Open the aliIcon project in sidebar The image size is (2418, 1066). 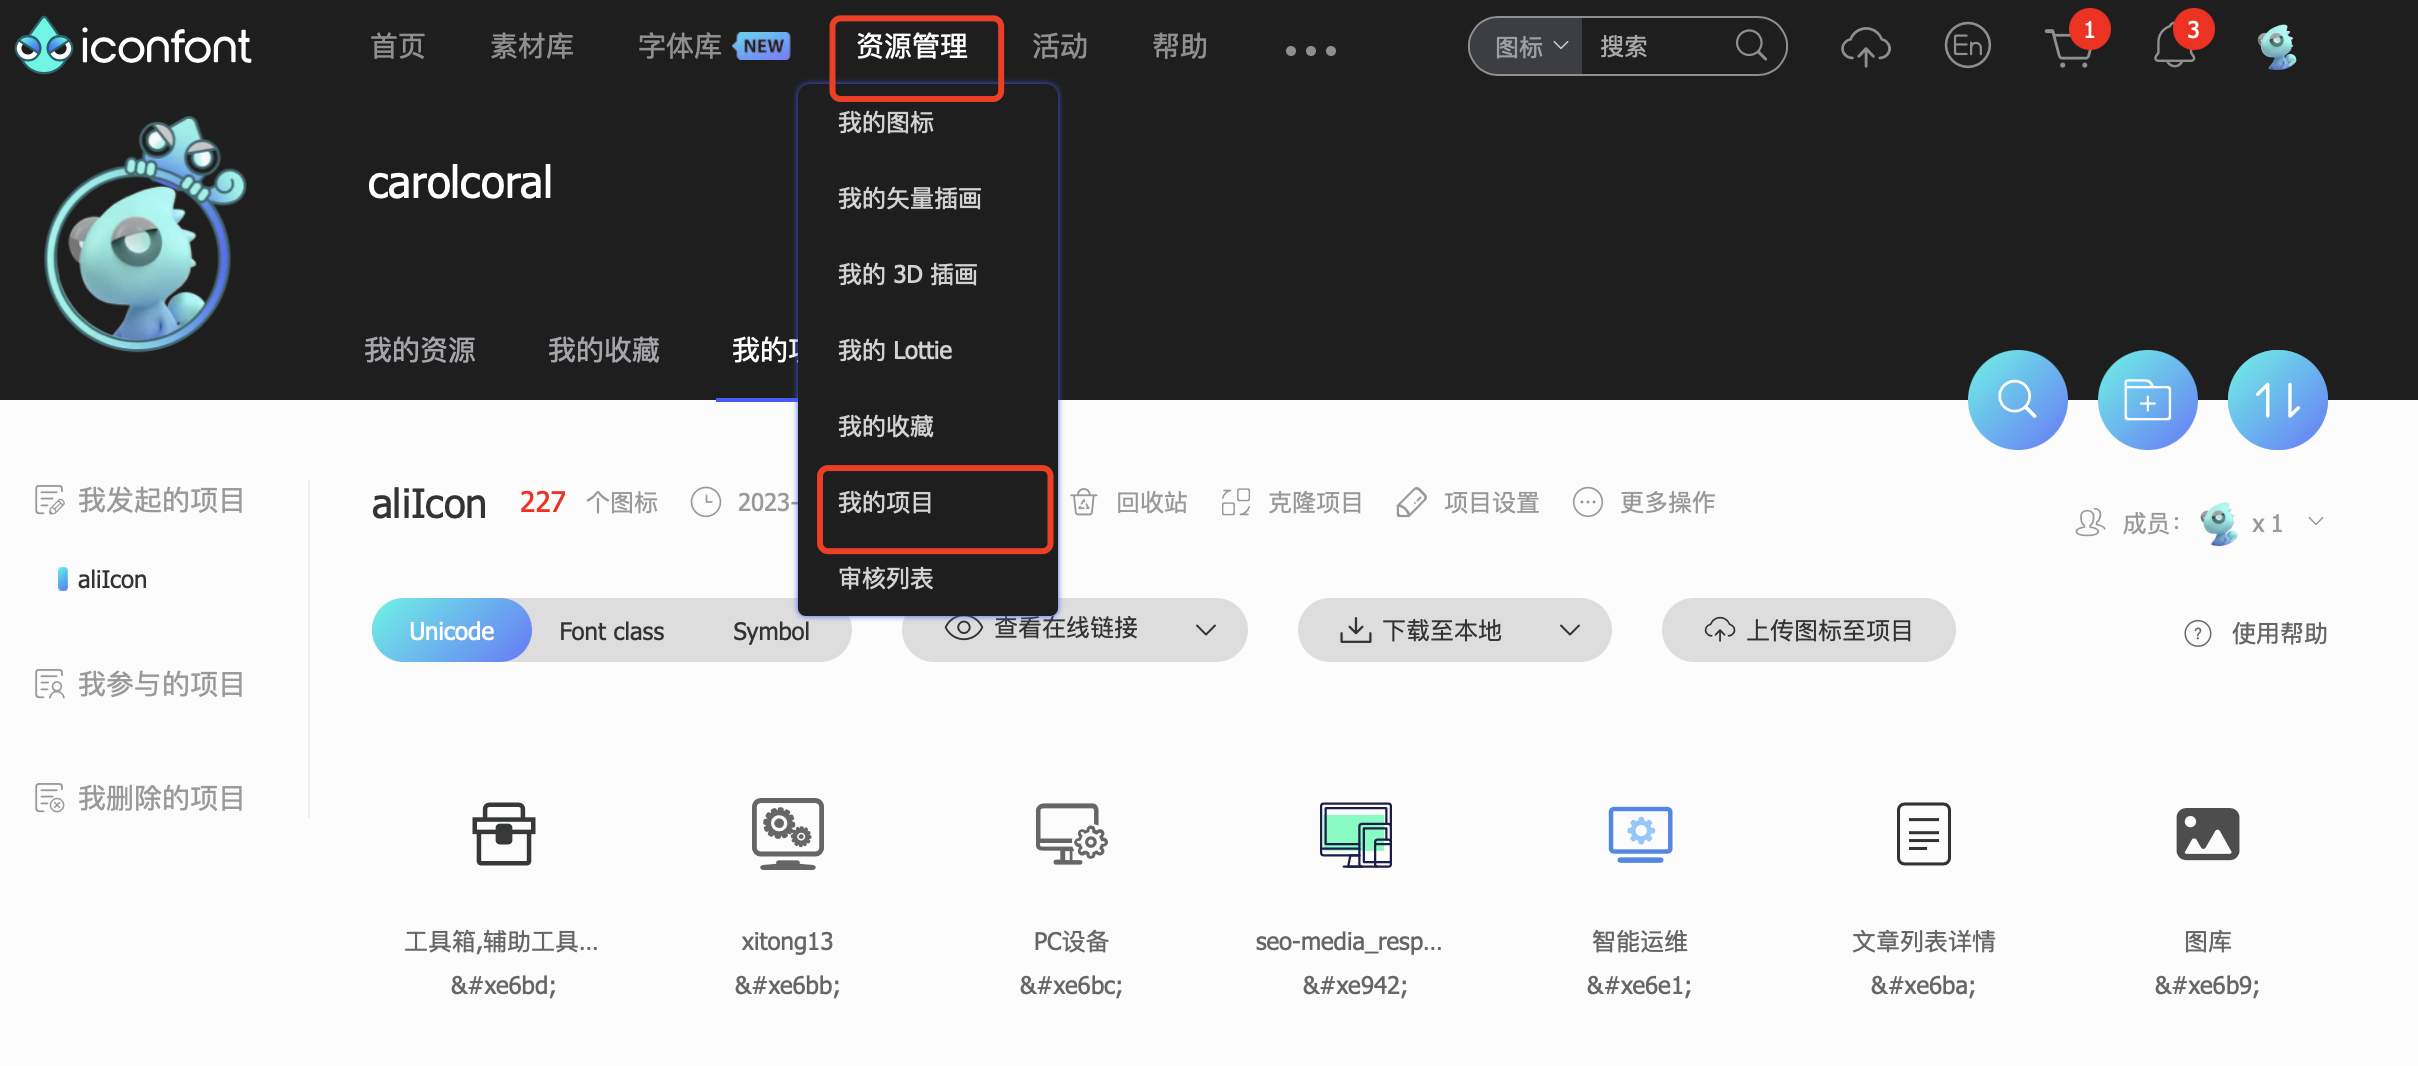[x=112, y=579]
